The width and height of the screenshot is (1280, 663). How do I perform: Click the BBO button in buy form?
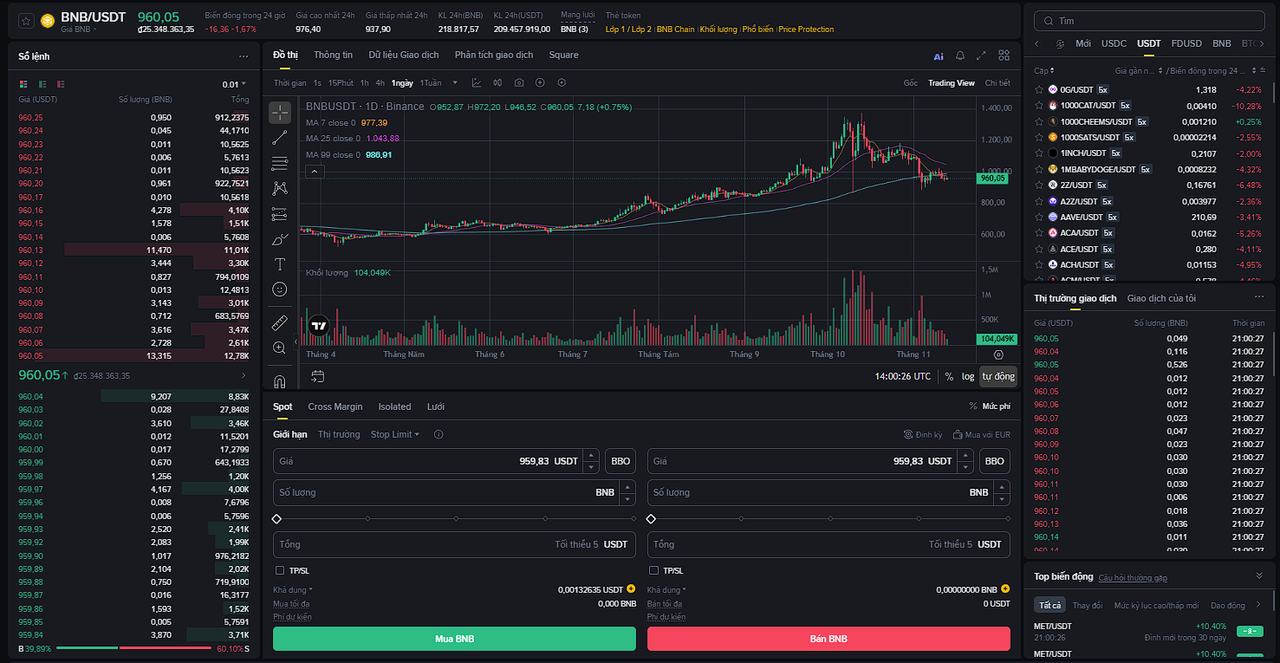pyautogui.click(x=620, y=461)
